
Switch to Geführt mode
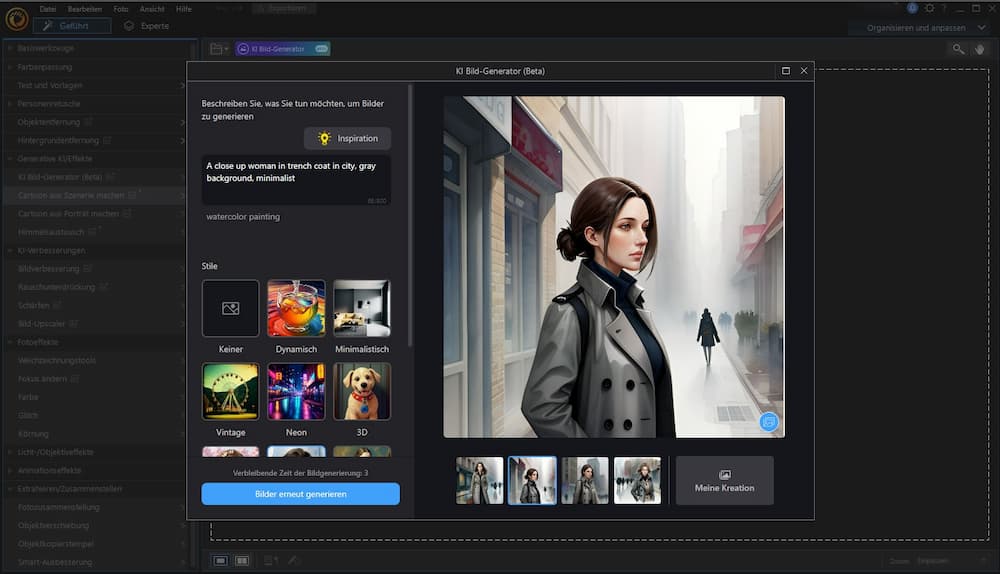click(71, 25)
